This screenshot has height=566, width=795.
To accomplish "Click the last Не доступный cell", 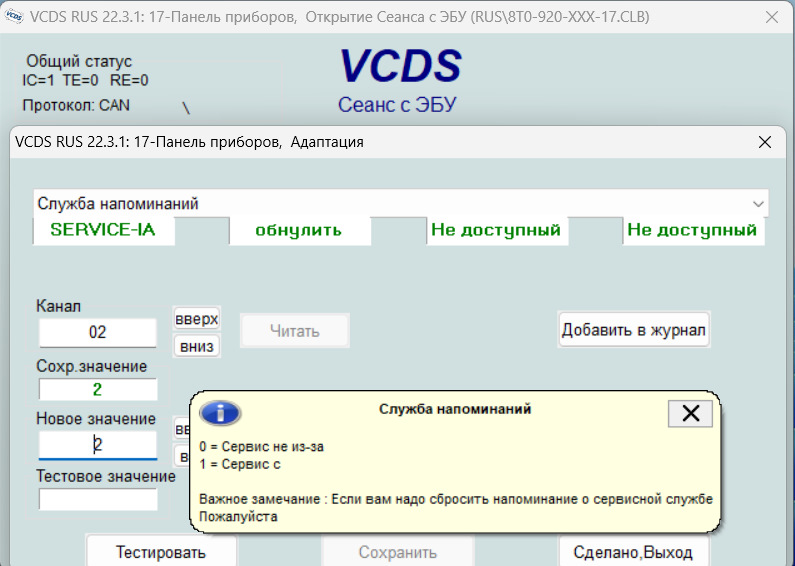I will tap(693, 230).
